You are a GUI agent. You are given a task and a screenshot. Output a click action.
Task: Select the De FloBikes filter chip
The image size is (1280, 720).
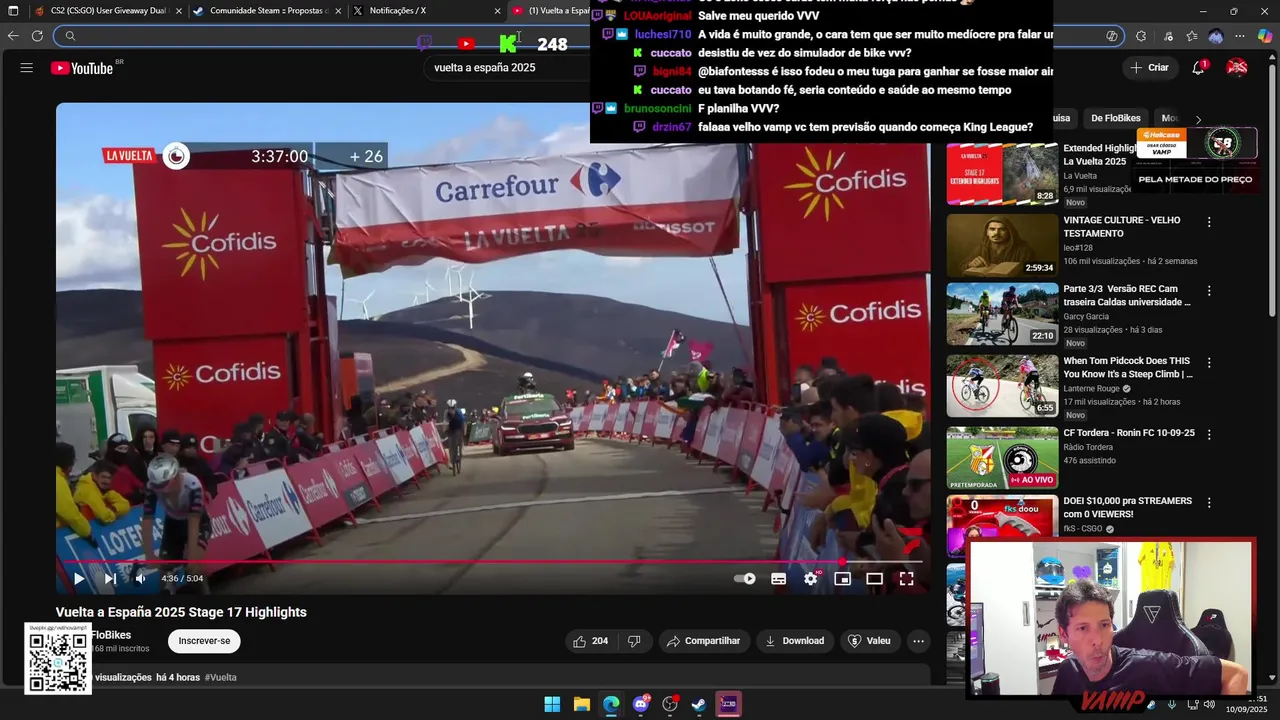click(1116, 118)
